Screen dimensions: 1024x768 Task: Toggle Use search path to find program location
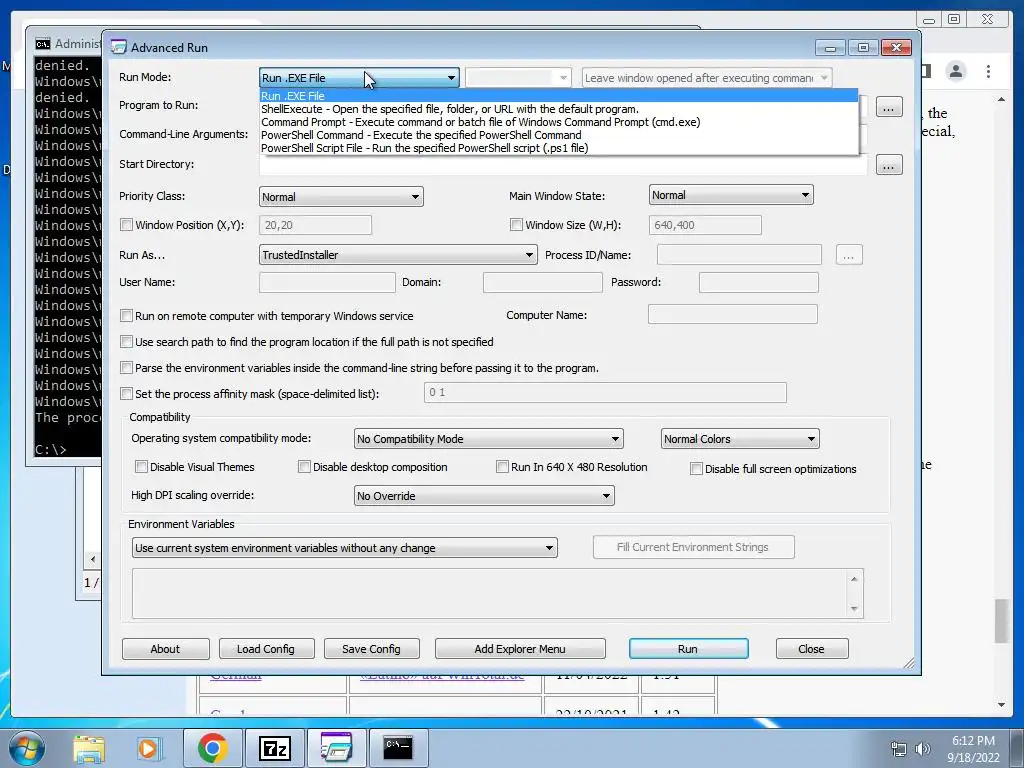click(x=127, y=342)
